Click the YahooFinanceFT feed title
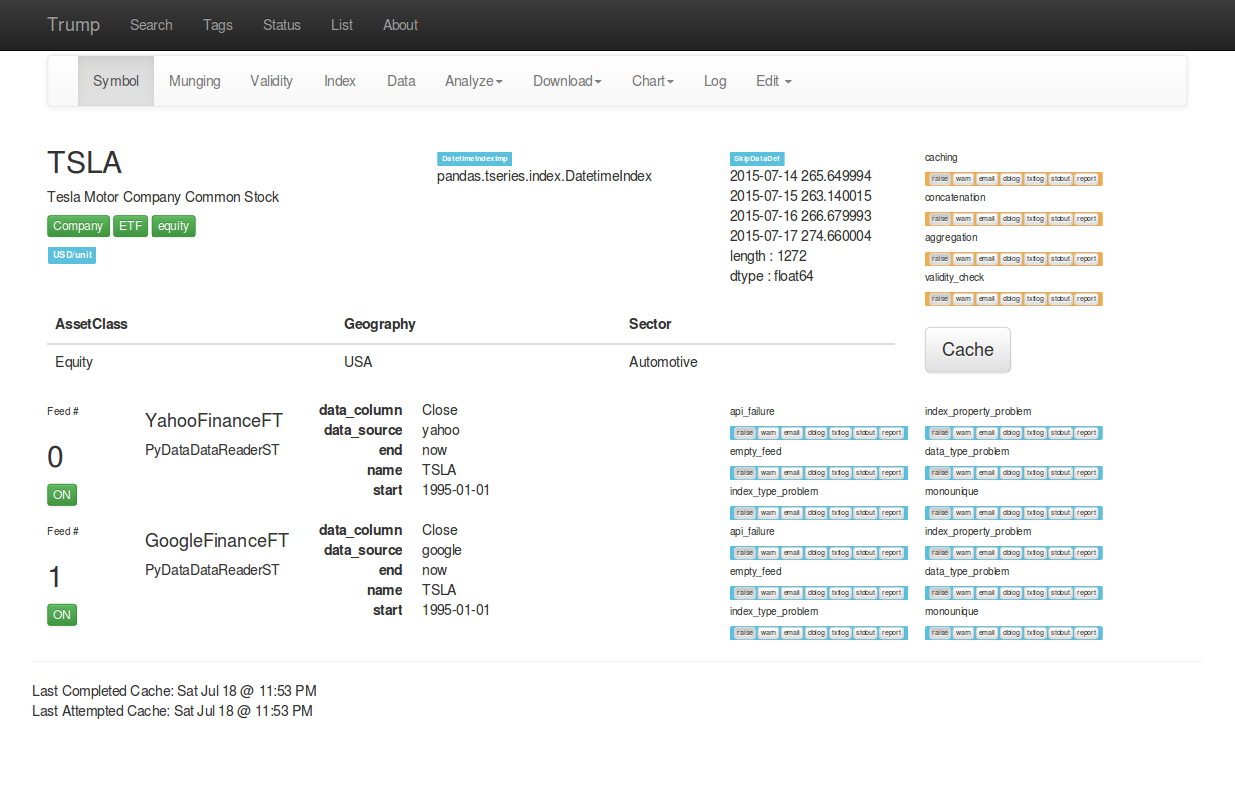Viewport: 1235px width, 790px height. click(x=214, y=421)
